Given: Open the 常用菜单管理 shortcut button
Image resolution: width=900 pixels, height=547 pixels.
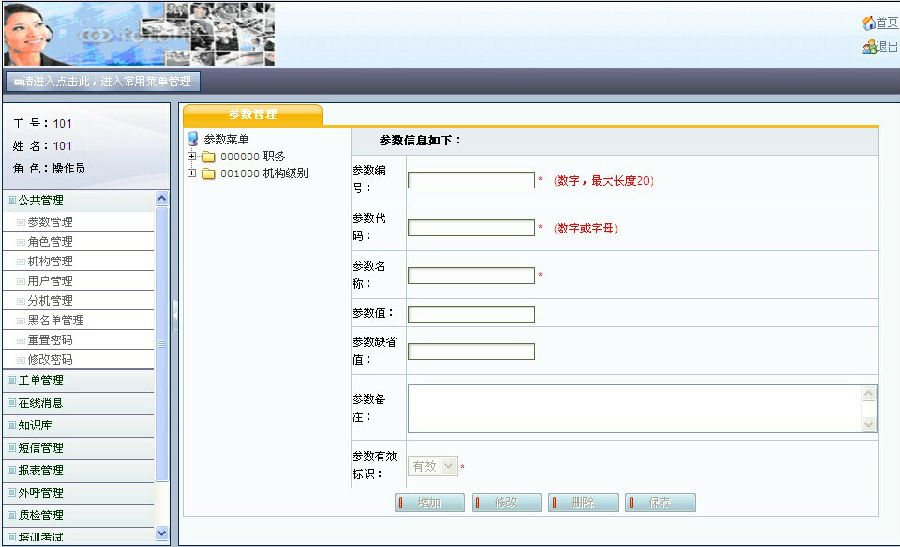Looking at the screenshot, I should coord(101,82).
